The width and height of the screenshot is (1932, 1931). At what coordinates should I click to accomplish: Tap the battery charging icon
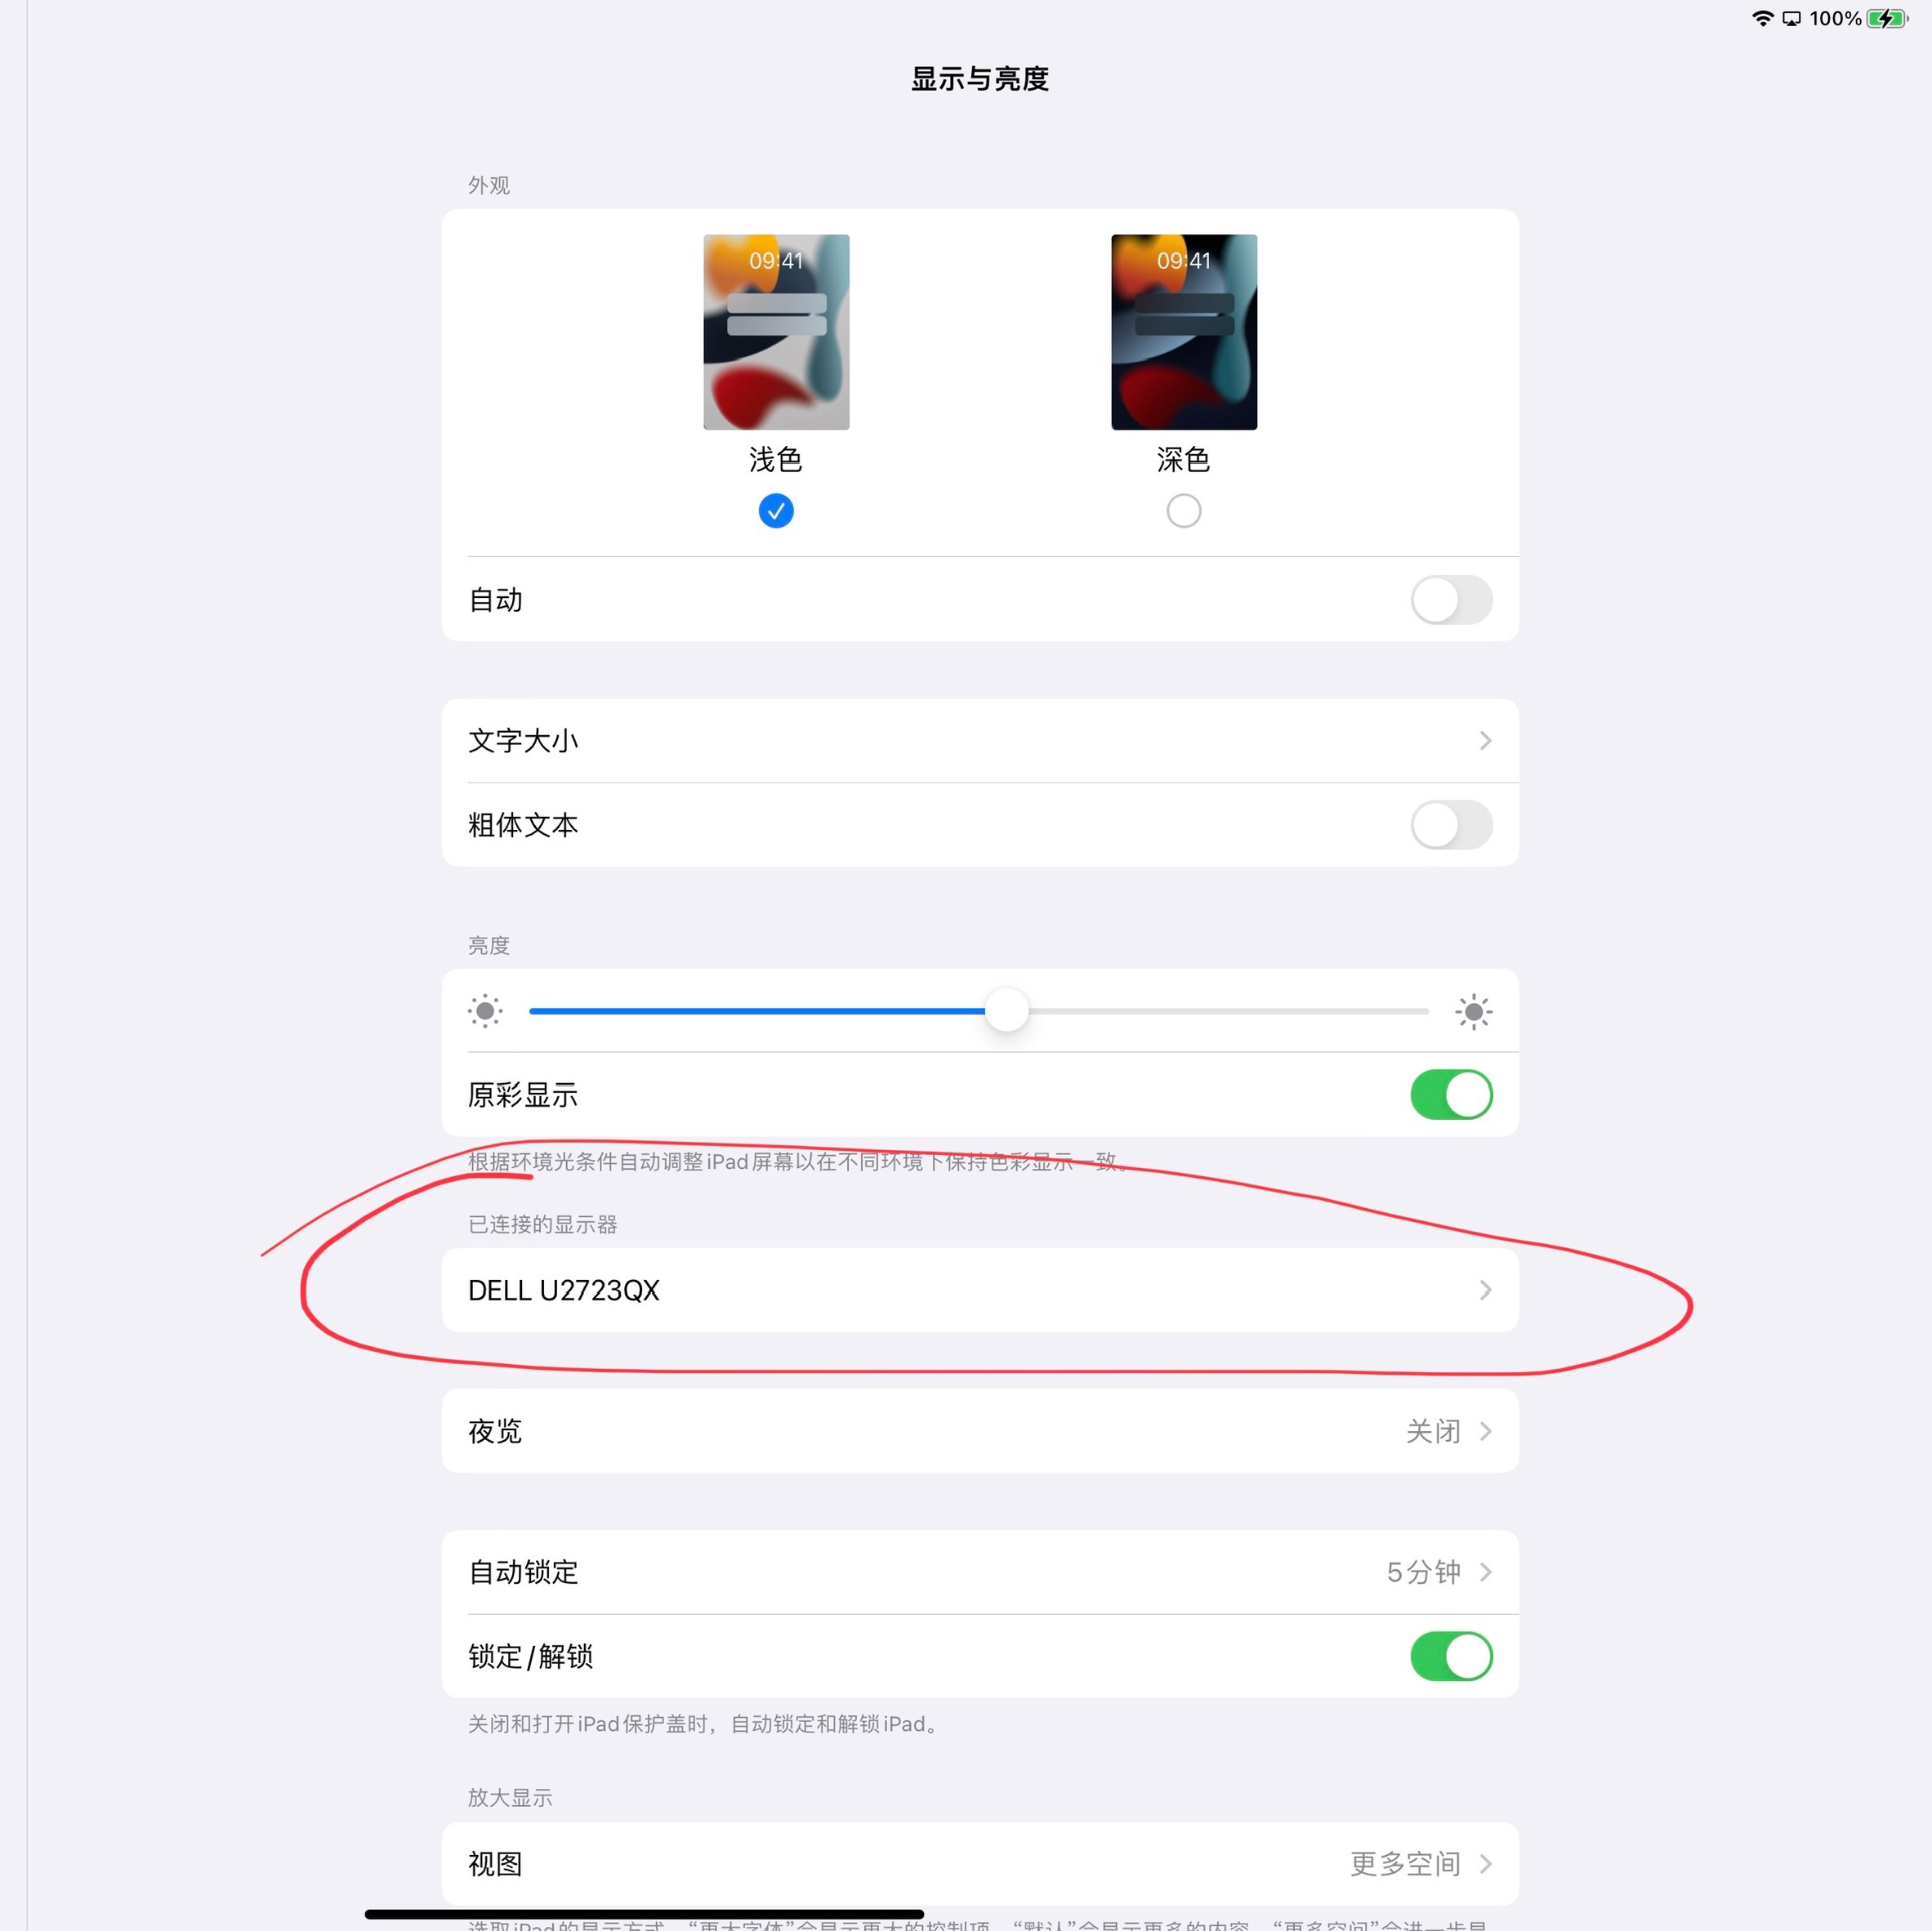[x=1887, y=18]
